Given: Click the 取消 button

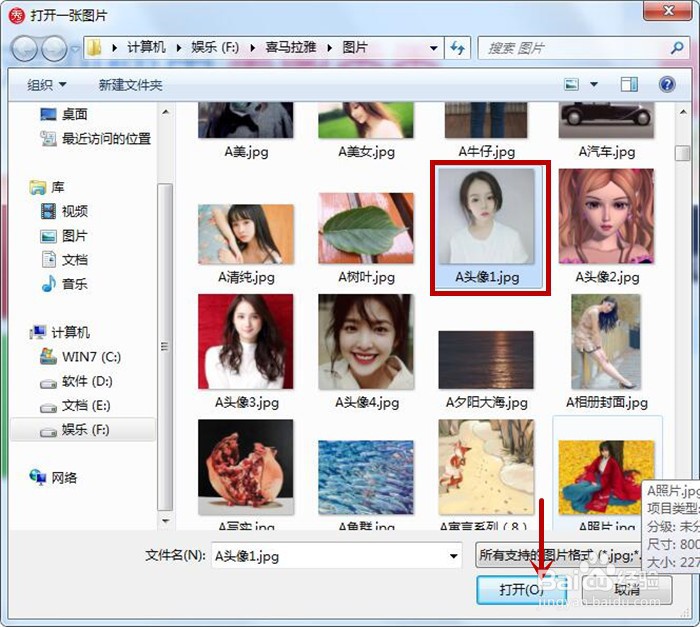Looking at the screenshot, I should click(627, 590).
